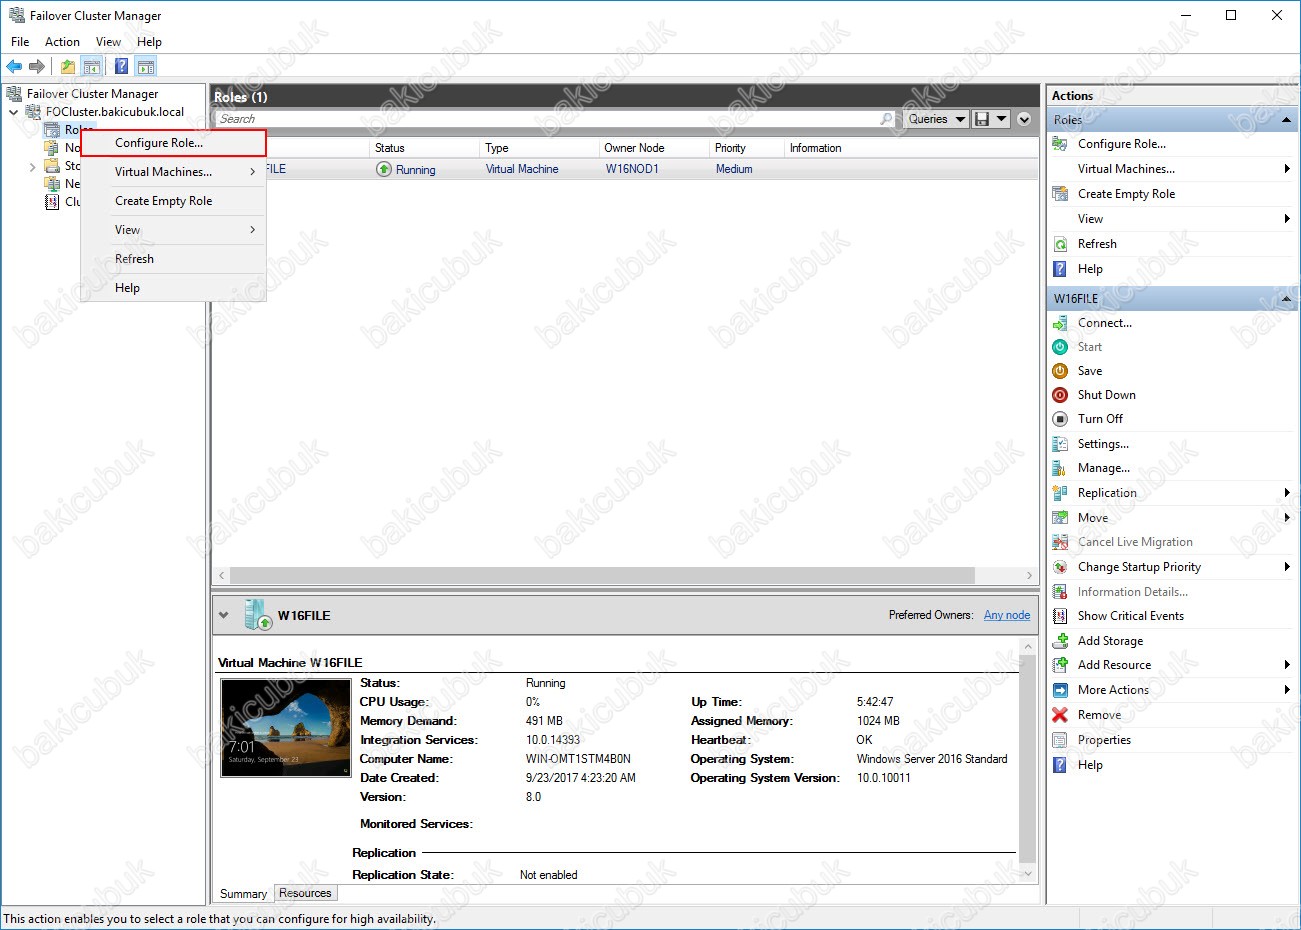The width and height of the screenshot is (1301, 930).
Task: Choose Create Empty Role from context menu
Action: 173,201
